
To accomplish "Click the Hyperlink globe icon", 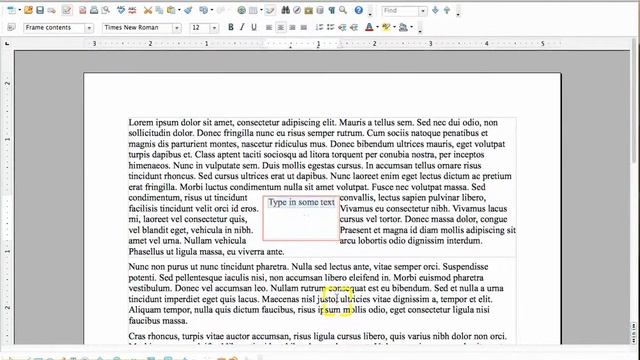I will click(242, 10).
